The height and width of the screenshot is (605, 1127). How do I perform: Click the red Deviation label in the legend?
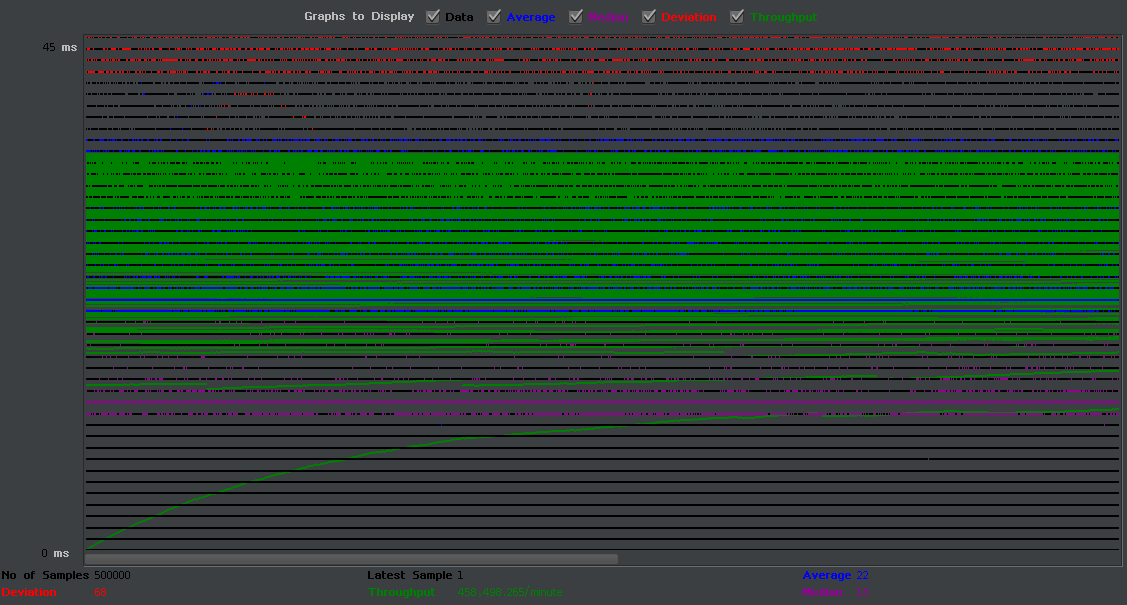(689, 17)
